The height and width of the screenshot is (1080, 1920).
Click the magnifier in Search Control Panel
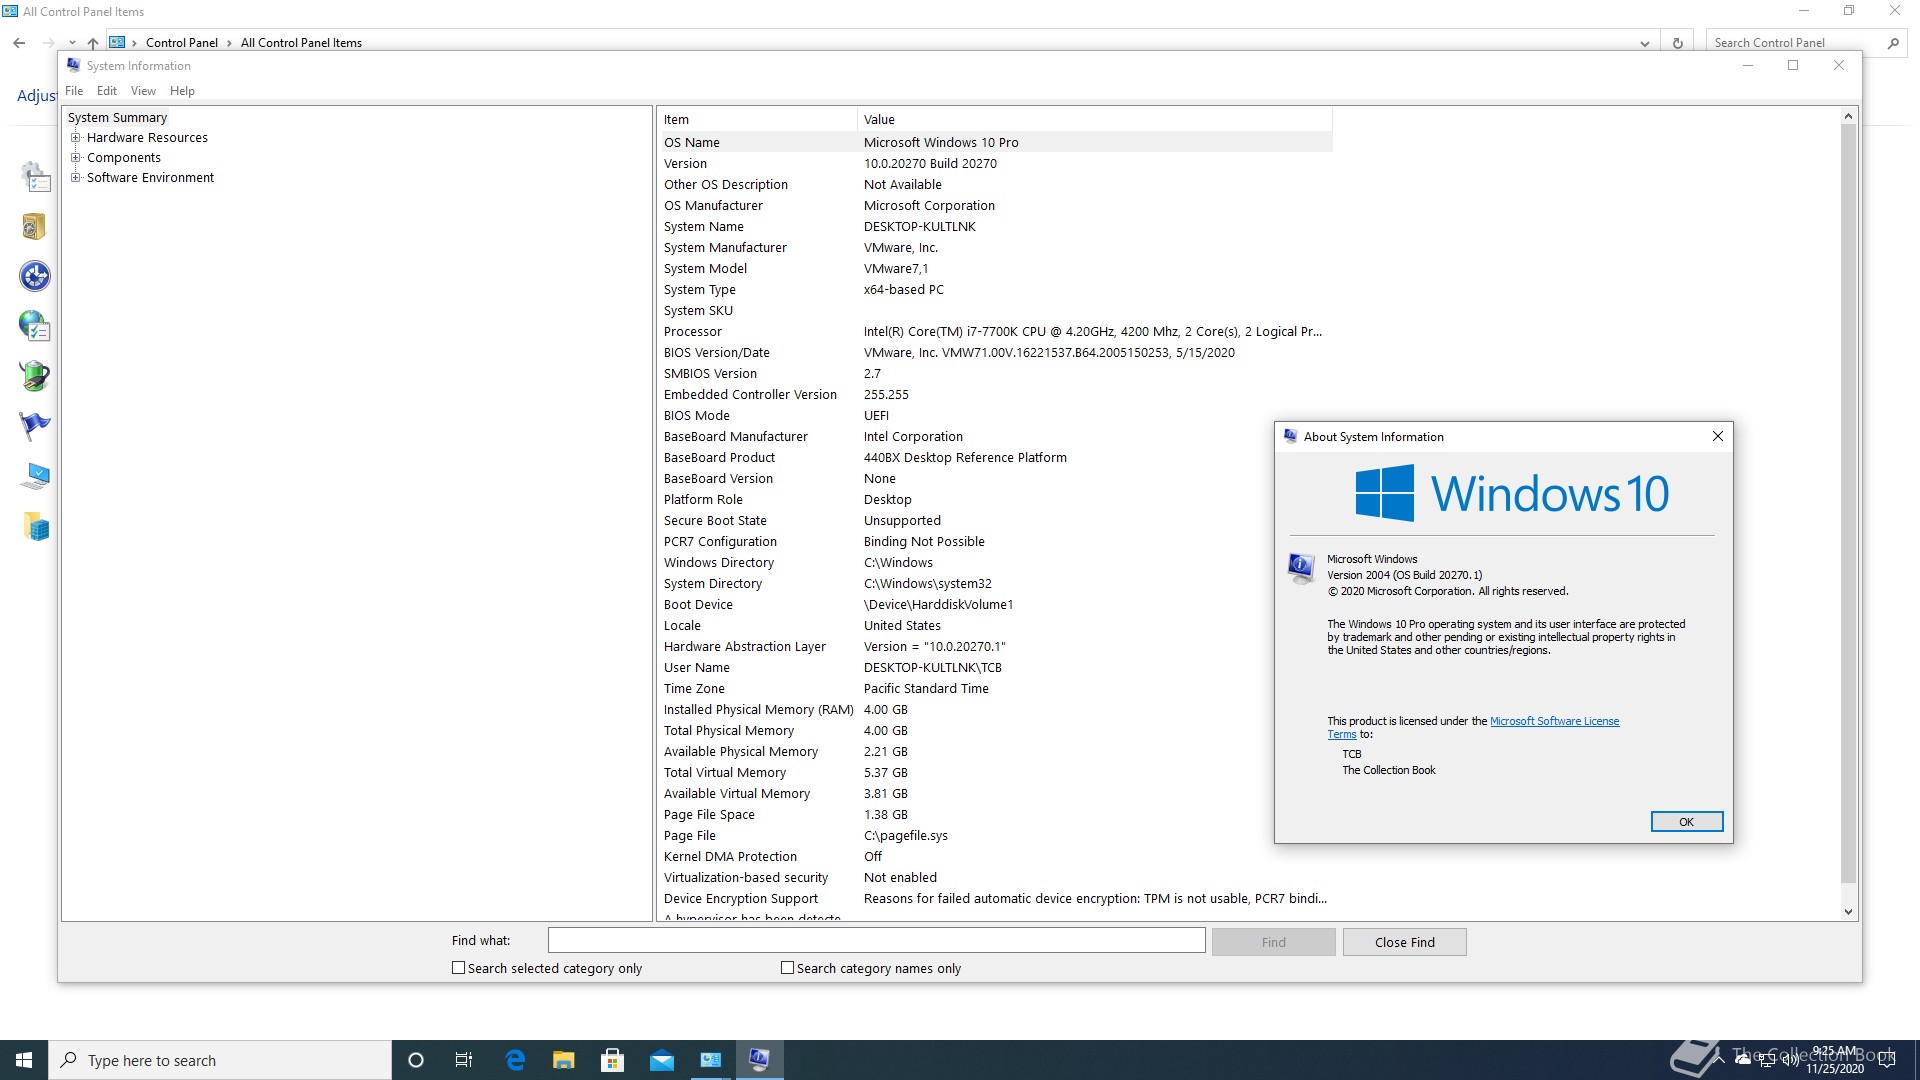(x=1893, y=43)
